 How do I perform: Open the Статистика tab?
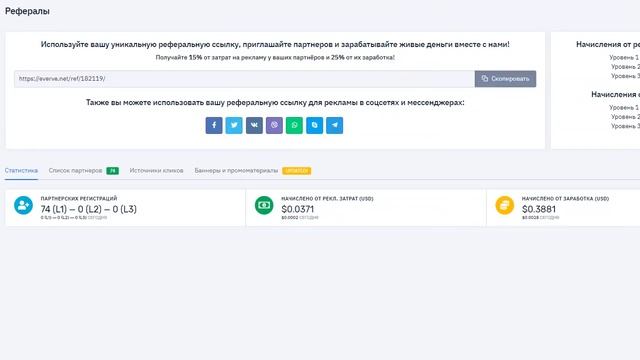(21, 171)
